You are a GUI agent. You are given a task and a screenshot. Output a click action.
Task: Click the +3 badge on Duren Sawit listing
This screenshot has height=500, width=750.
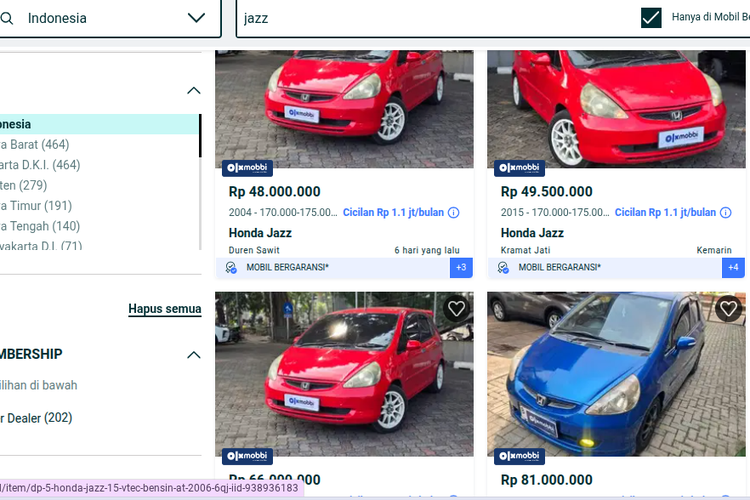click(x=461, y=267)
